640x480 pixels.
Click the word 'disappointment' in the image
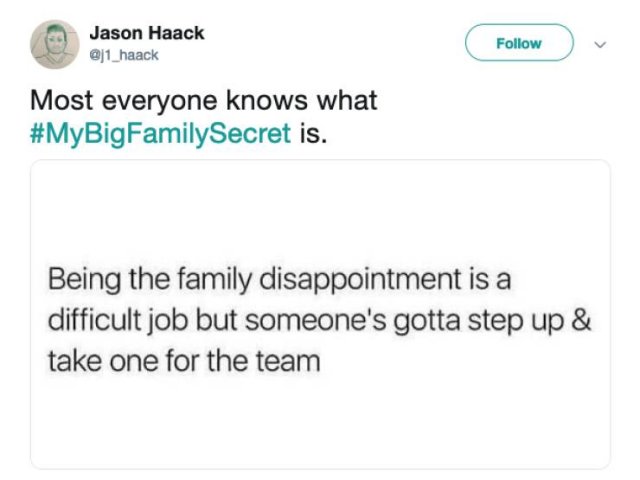point(361,280)
